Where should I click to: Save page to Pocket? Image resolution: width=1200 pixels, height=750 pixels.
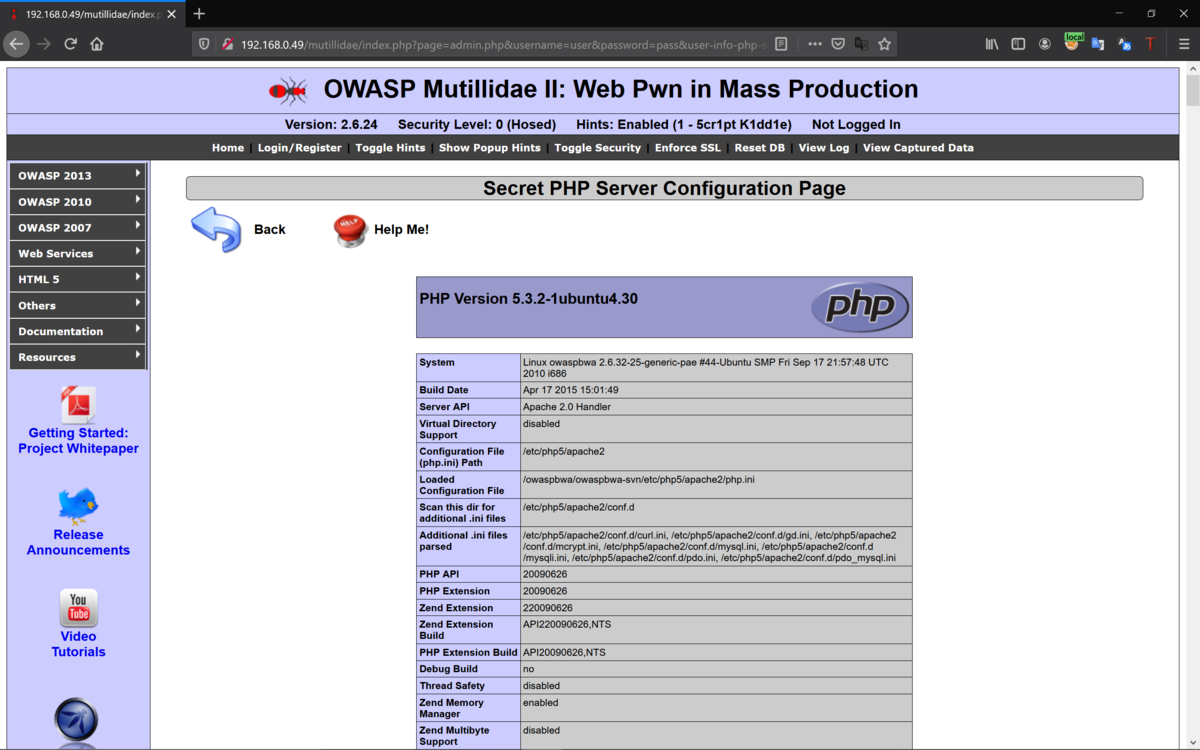(838, 44)
